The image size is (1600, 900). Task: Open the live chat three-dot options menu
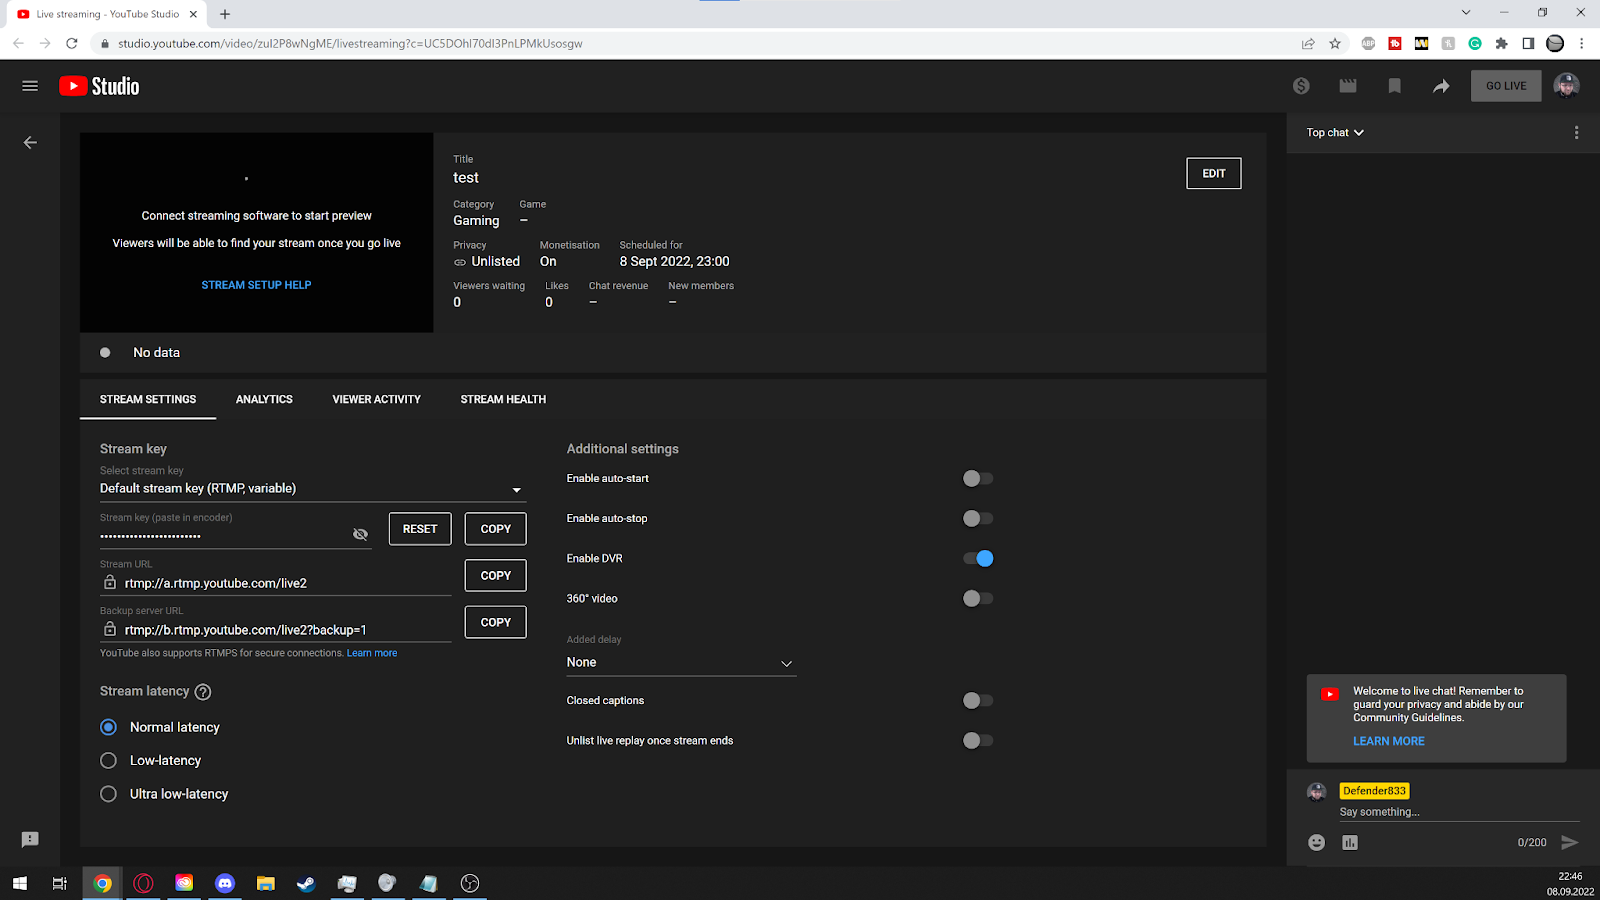[1577, 133]
